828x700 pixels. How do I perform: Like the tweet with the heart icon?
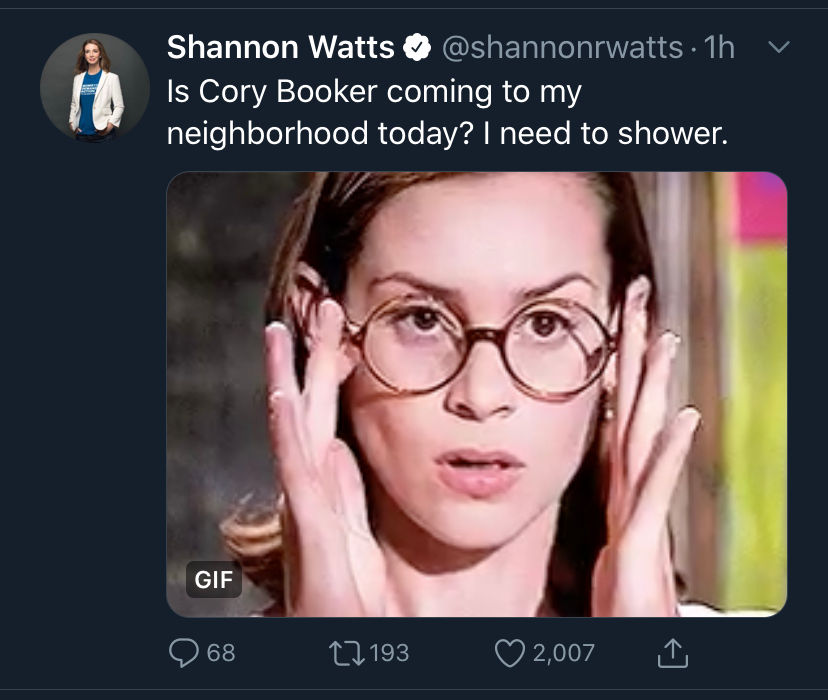(x=510, y=654)
